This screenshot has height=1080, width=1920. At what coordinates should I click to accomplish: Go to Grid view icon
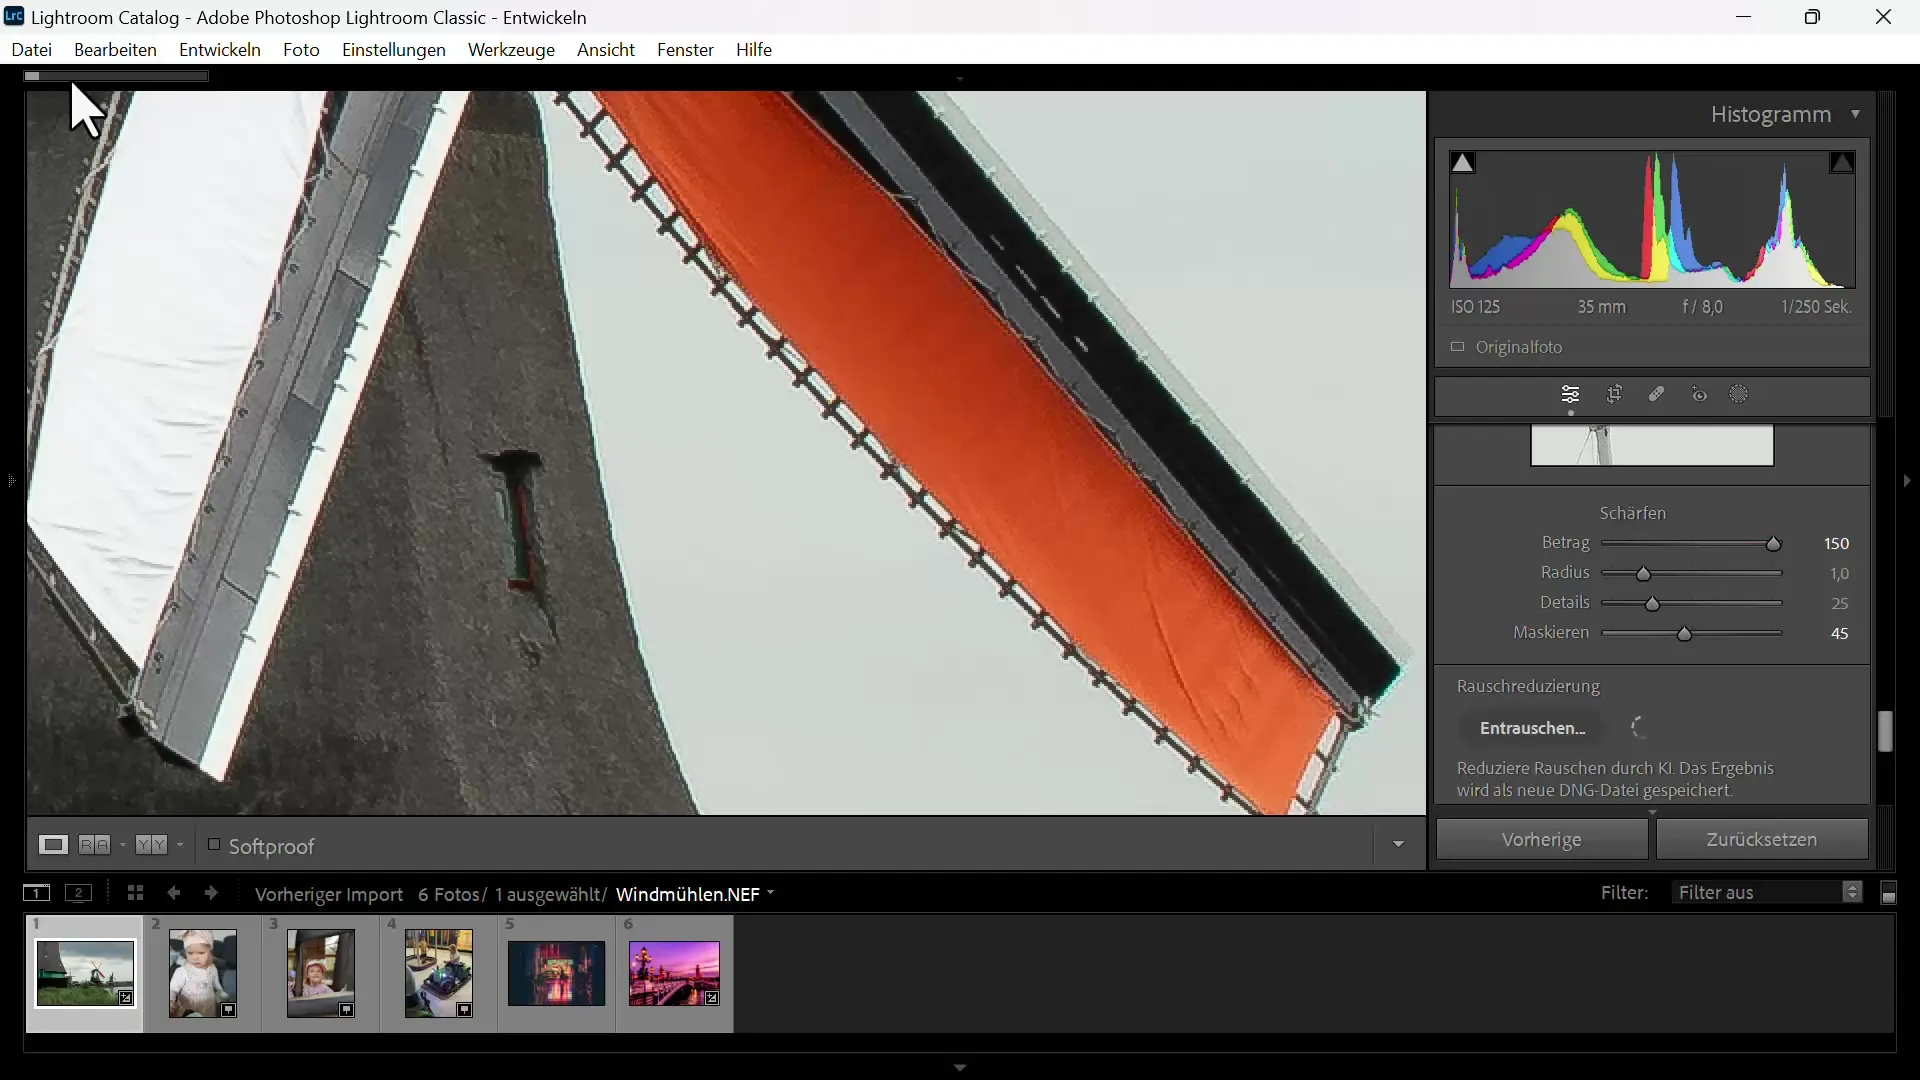[135, 893]
